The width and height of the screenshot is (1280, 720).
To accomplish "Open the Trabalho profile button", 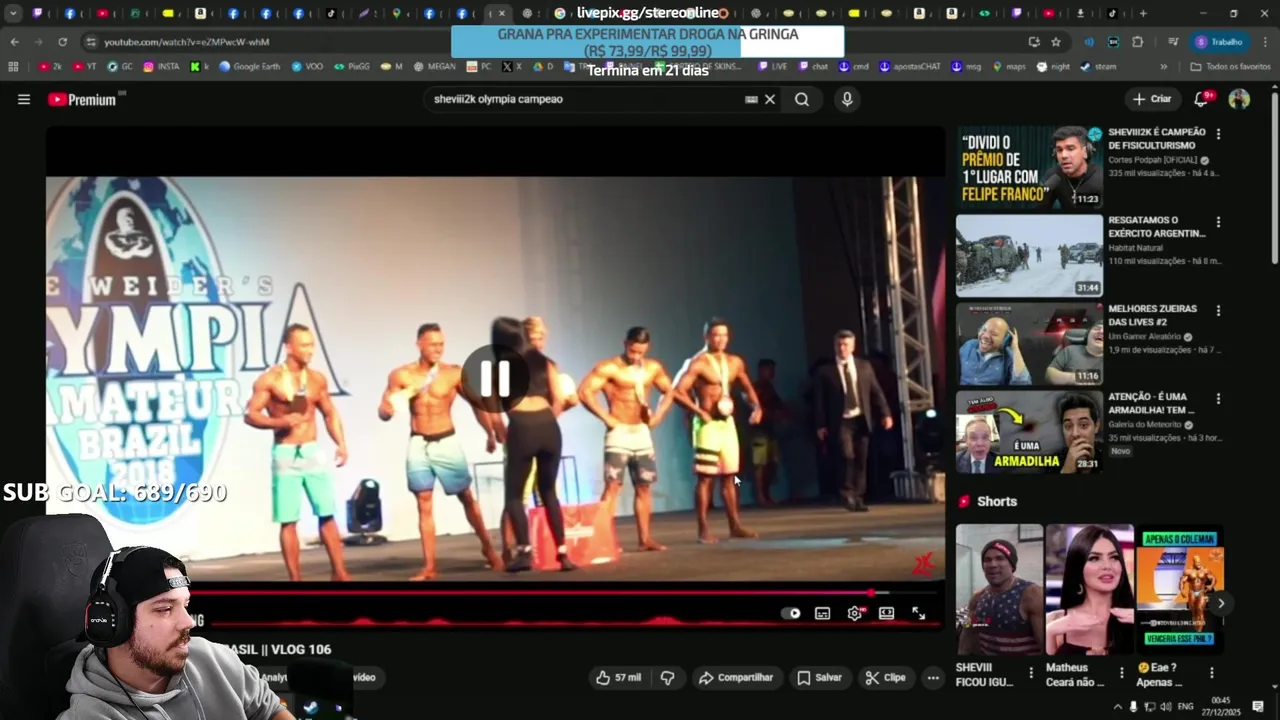I will [x=1219, y=42].
